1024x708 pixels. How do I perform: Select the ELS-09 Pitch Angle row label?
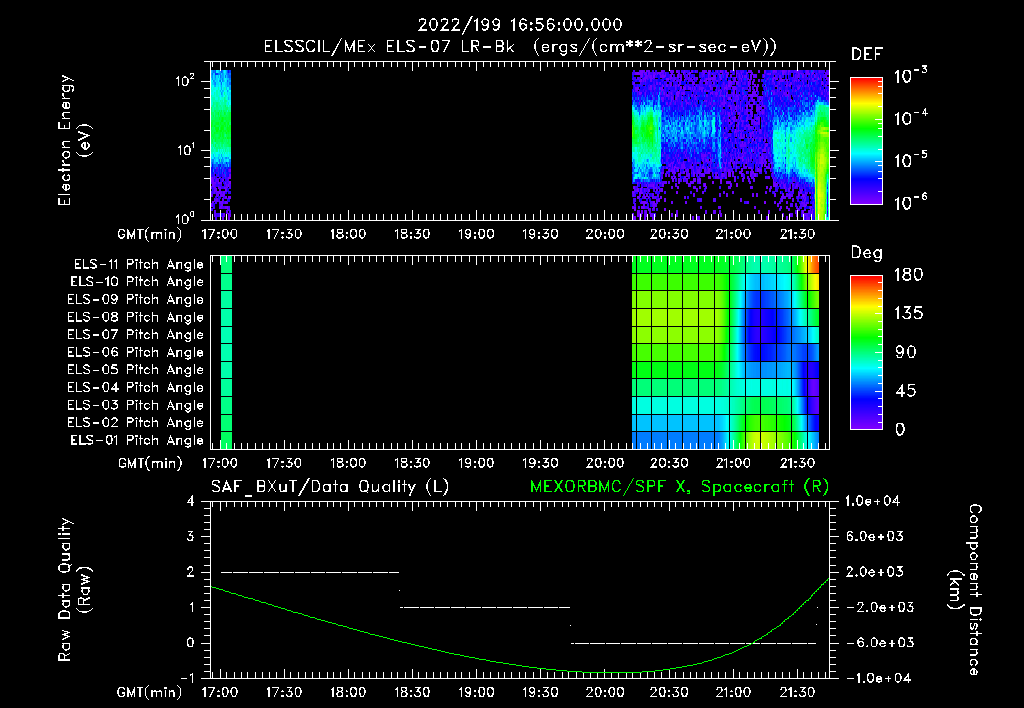(x=135, y=299)
